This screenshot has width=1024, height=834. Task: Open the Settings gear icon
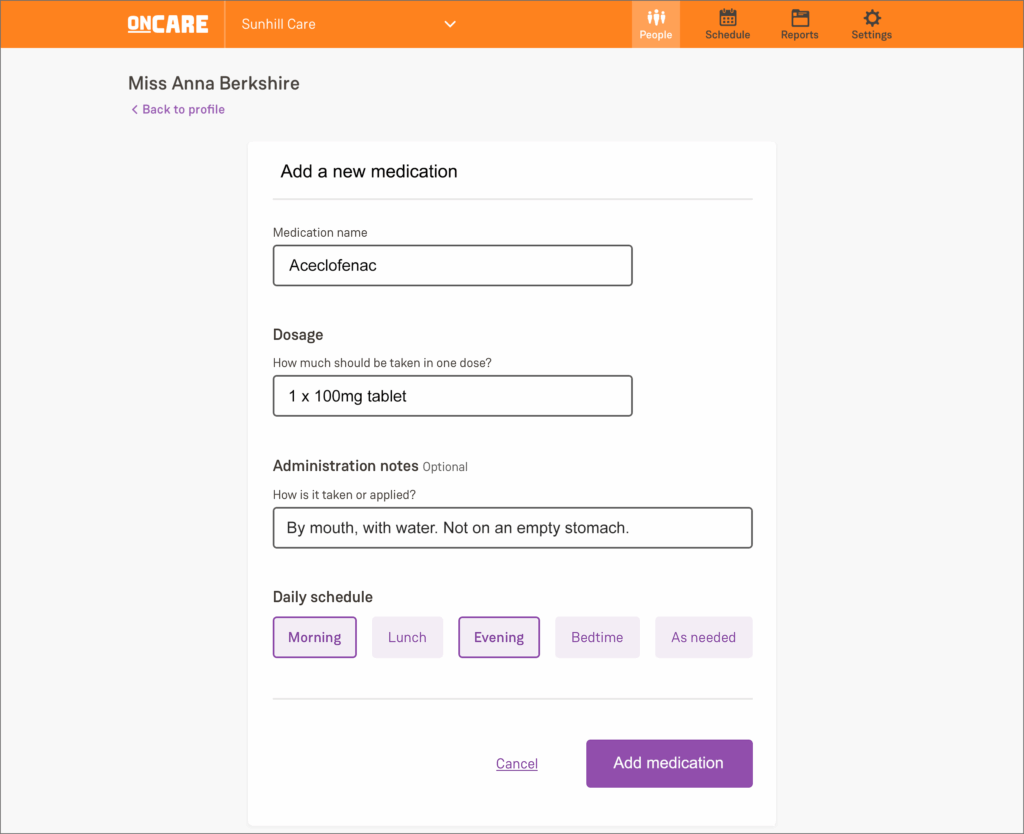click(871, 17)
